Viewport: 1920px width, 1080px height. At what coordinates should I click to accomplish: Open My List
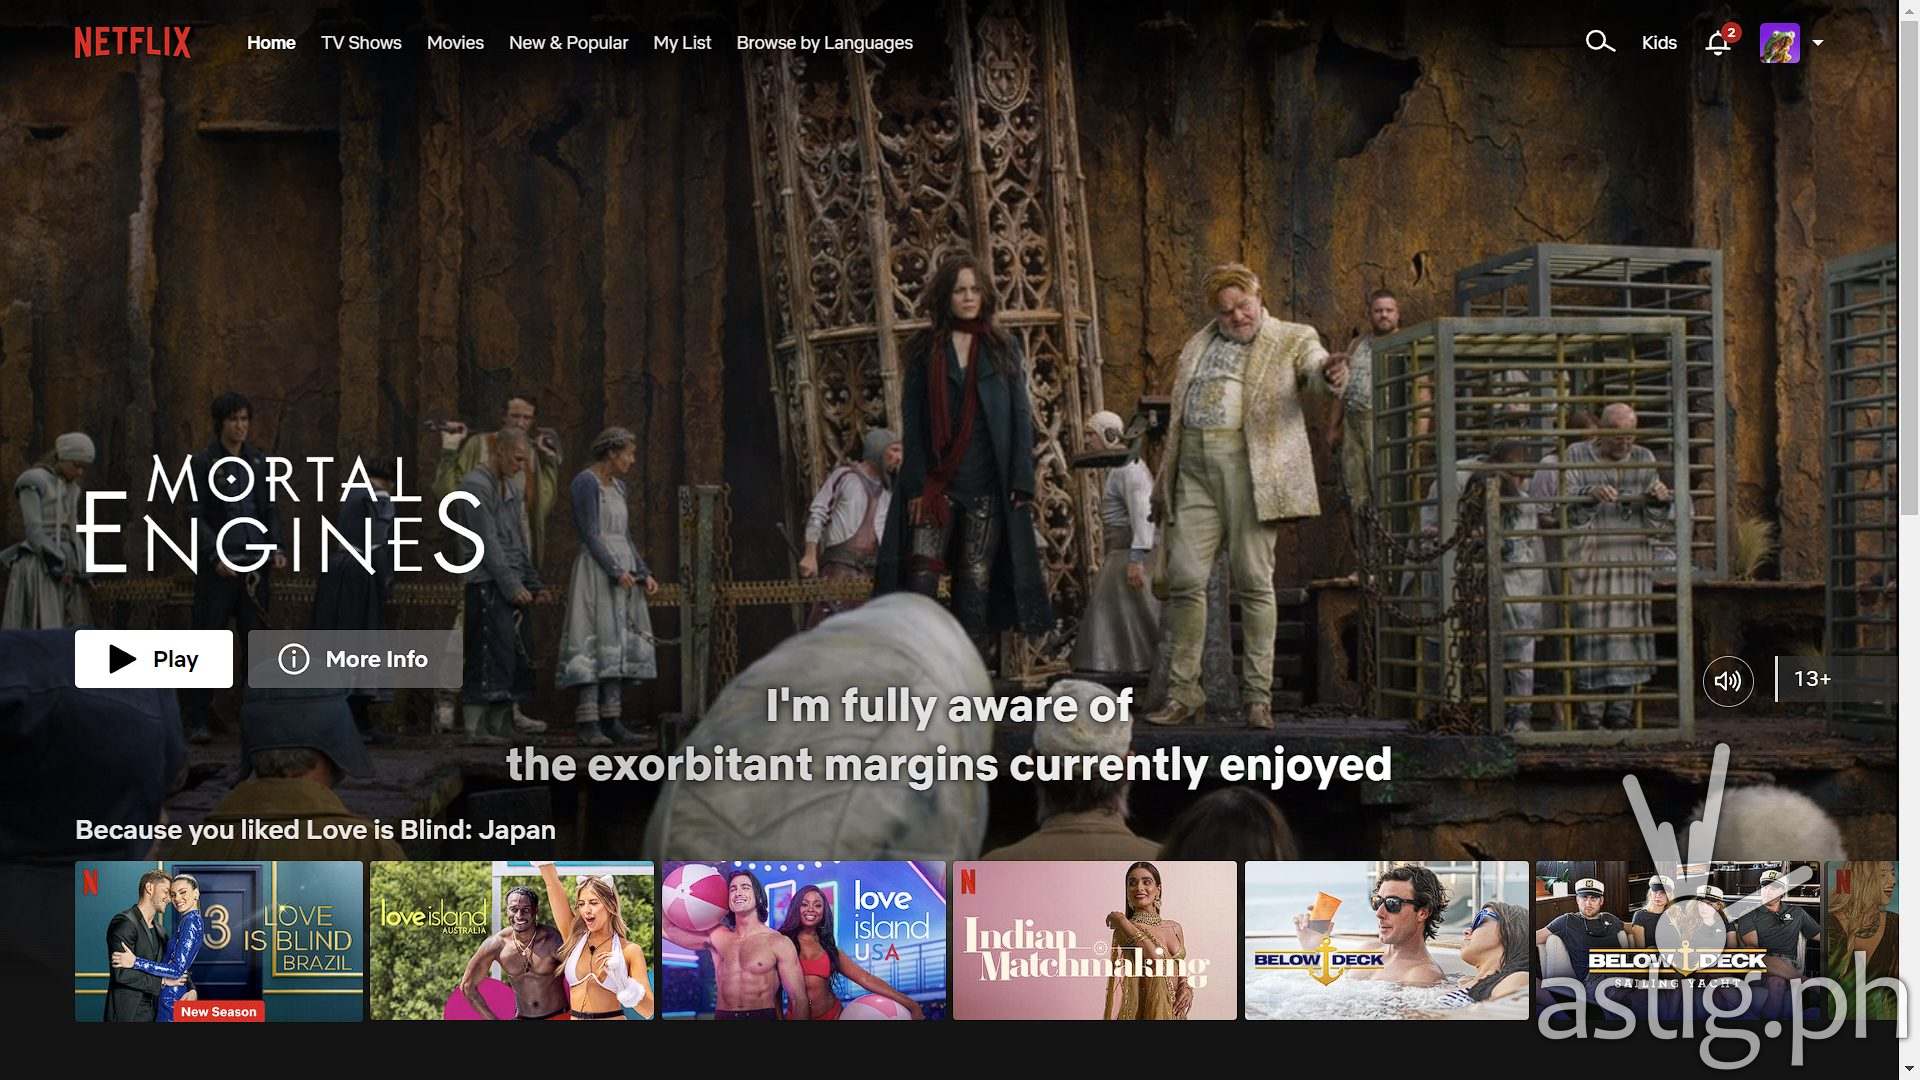click(682, 43)
